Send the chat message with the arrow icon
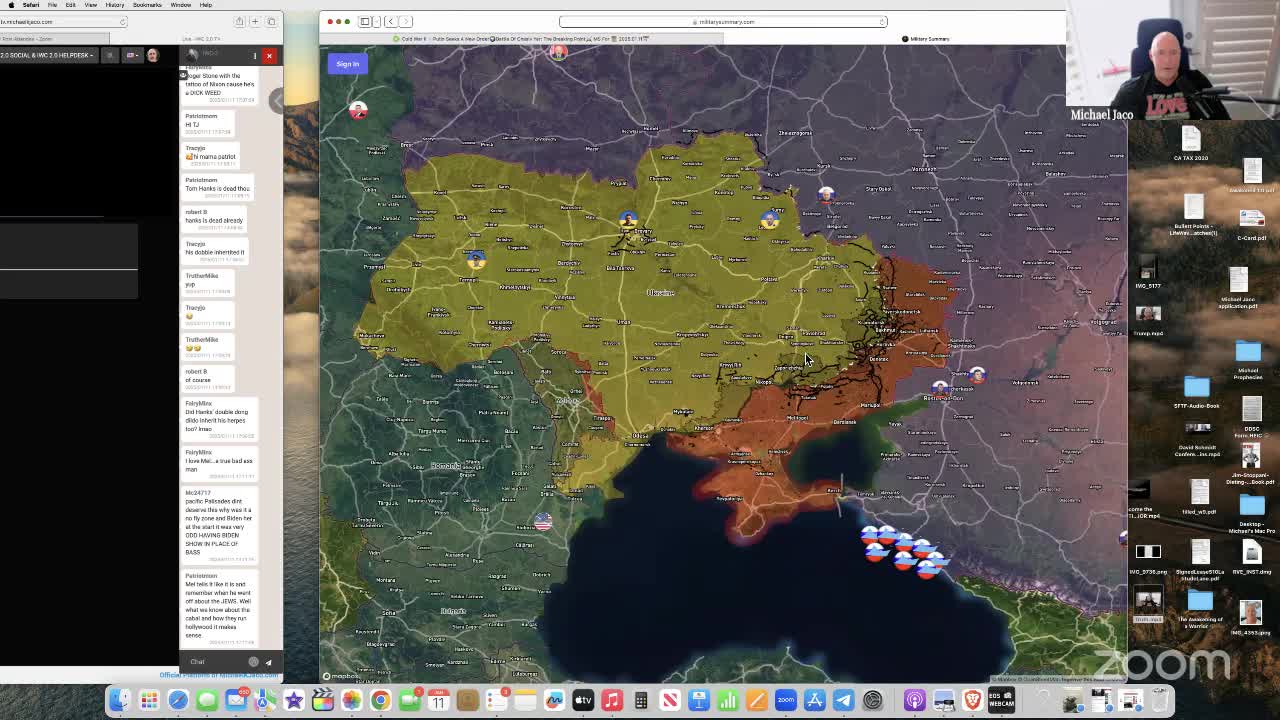This screenshot has width=1280, height=720. click(x=268, y=662)
